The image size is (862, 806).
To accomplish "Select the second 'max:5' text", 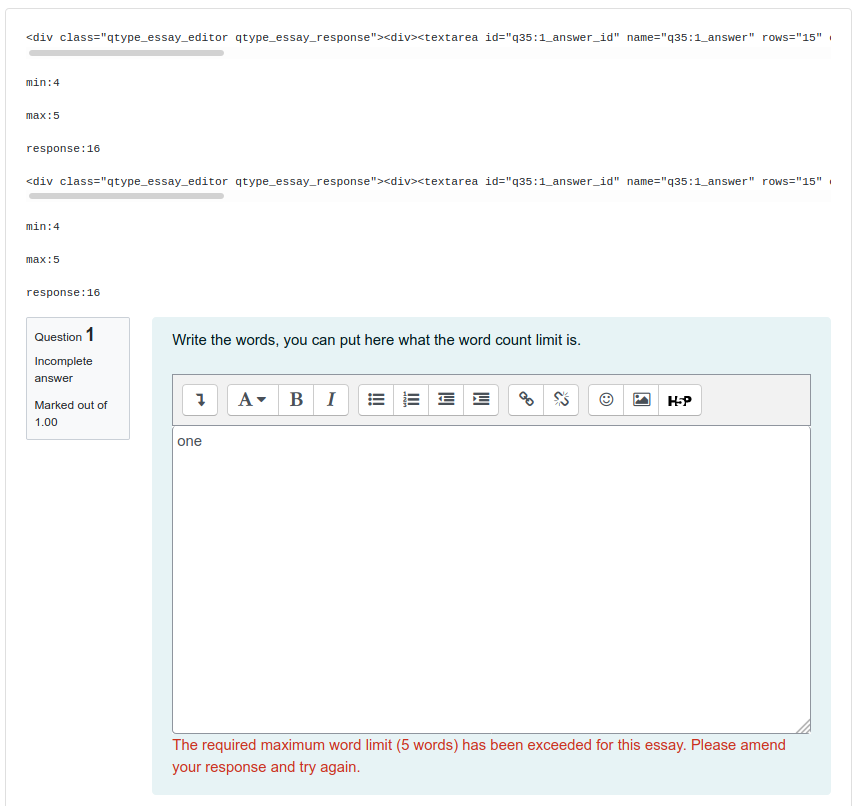I will (43, 260).
